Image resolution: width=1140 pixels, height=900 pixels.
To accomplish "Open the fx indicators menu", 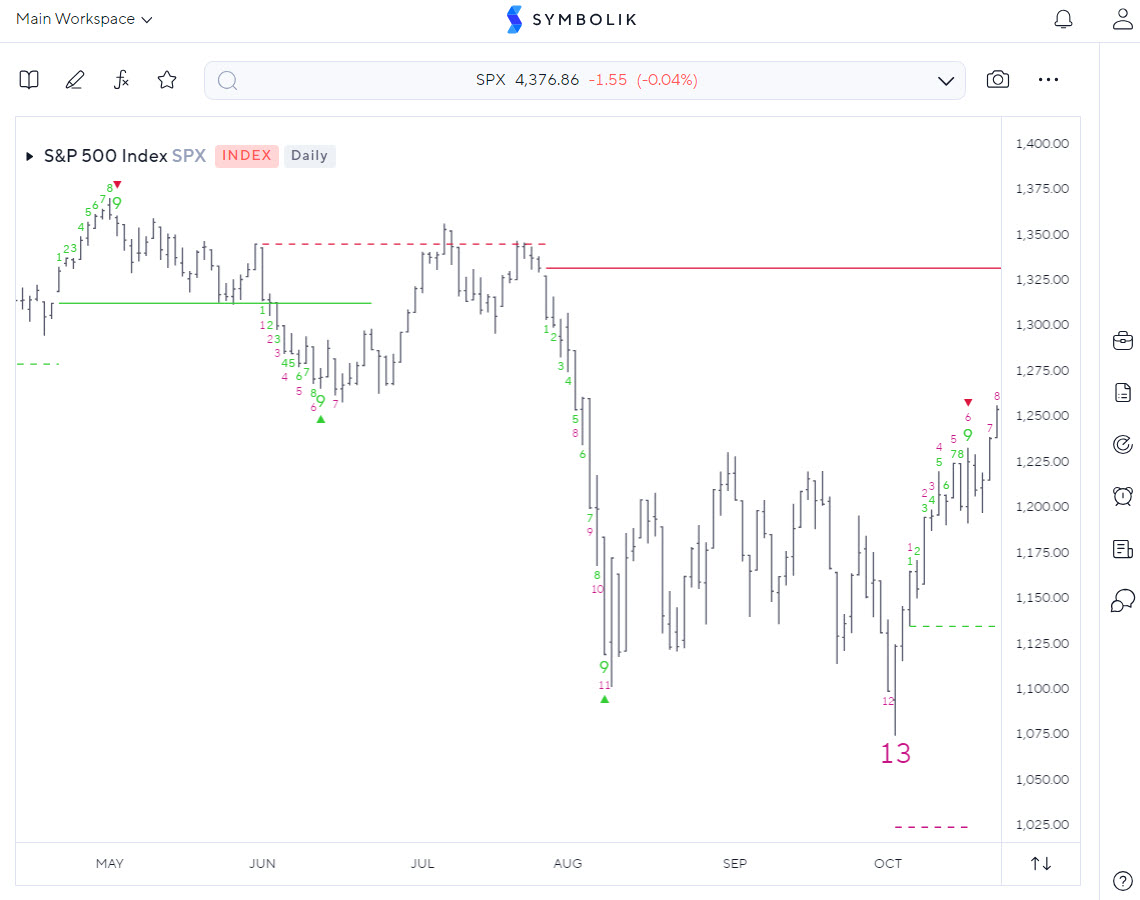I will [x=121, y=80].
